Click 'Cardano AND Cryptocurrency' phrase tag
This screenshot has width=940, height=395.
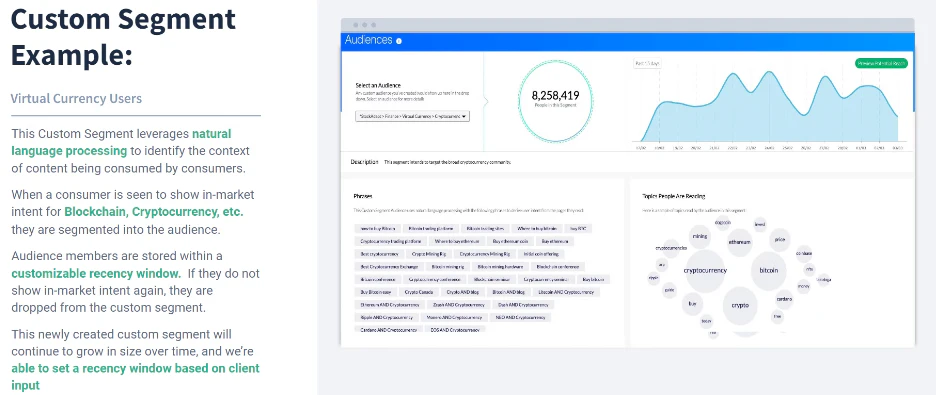click(388, 329)
